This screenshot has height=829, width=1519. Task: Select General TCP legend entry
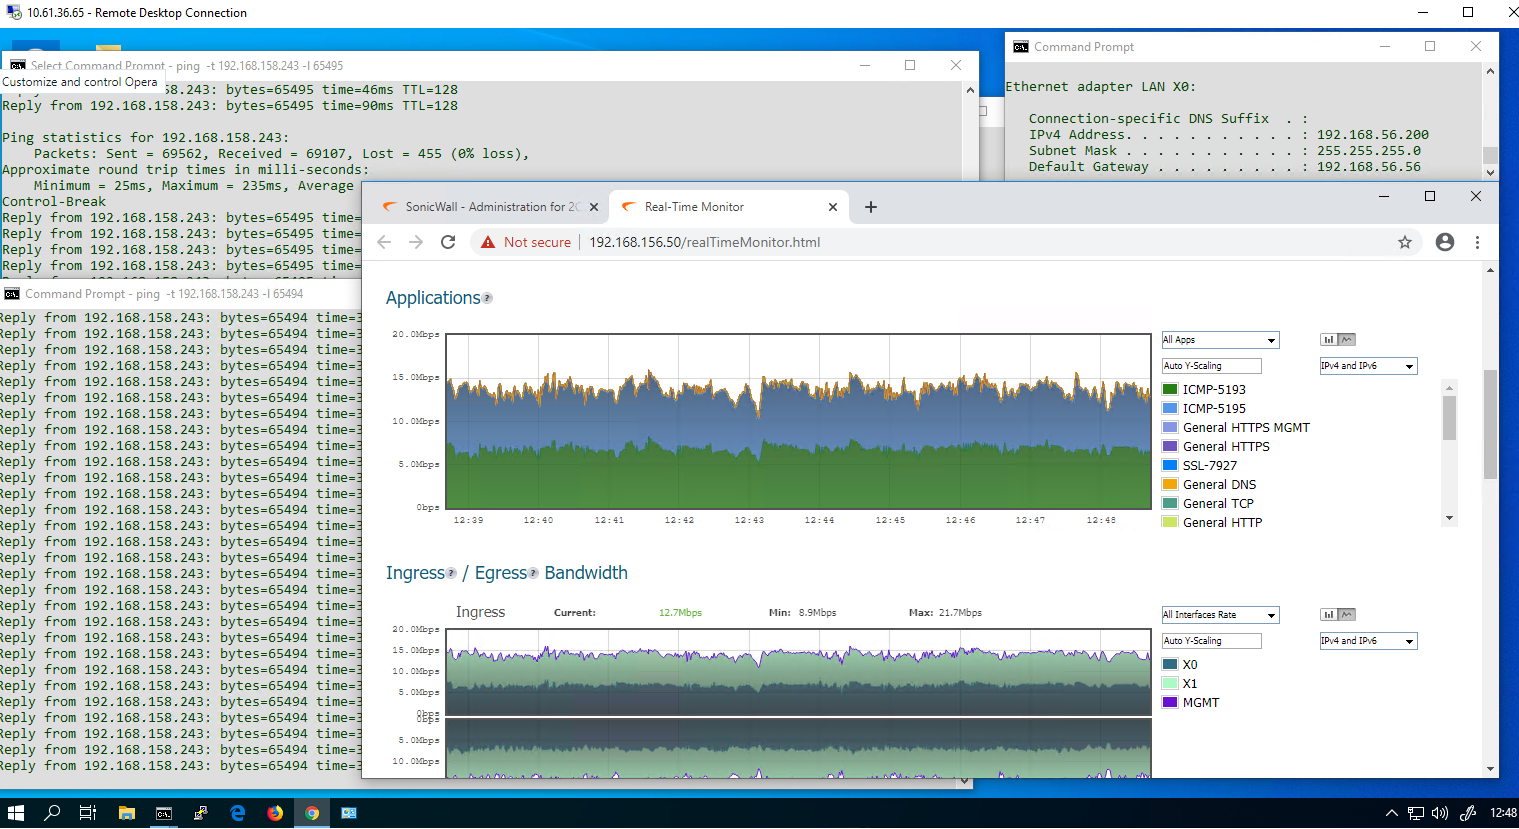pos(1218,503)
